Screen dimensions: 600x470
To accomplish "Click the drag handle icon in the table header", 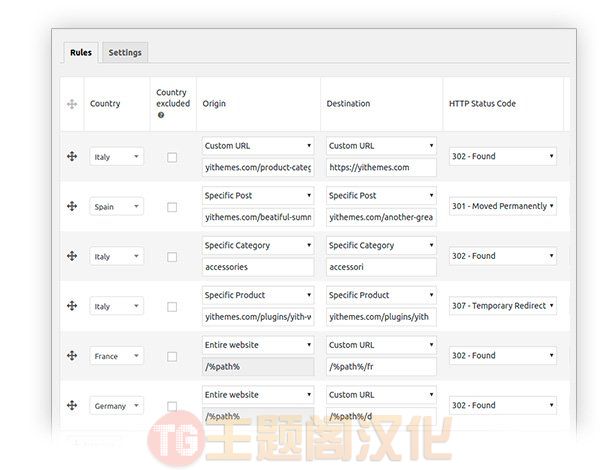I will [72, 104].
